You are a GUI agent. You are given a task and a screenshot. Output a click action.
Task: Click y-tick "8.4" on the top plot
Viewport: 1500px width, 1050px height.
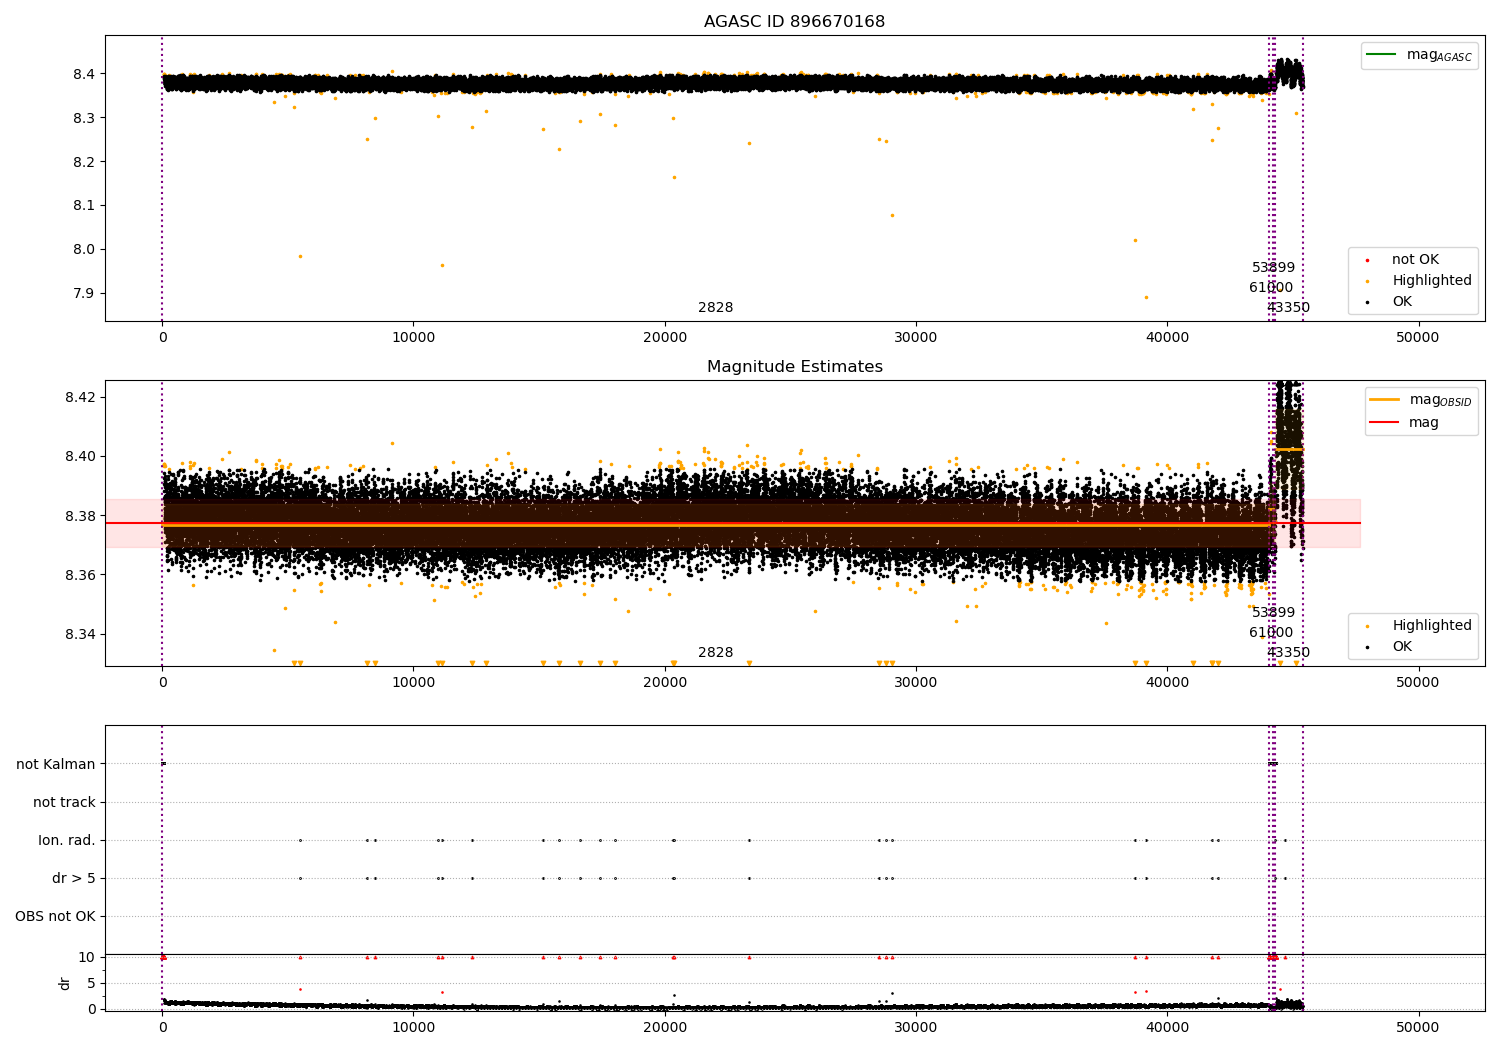coord(83,75)
